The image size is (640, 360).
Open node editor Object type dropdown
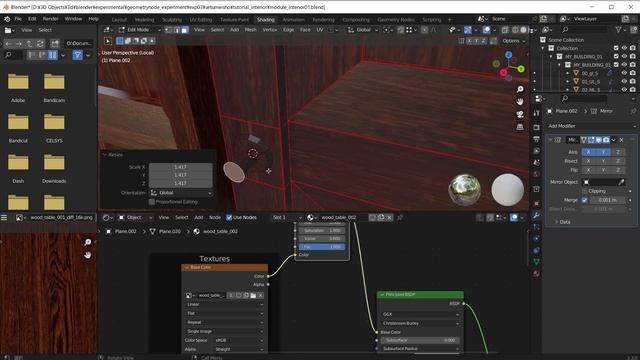point(135,218)
